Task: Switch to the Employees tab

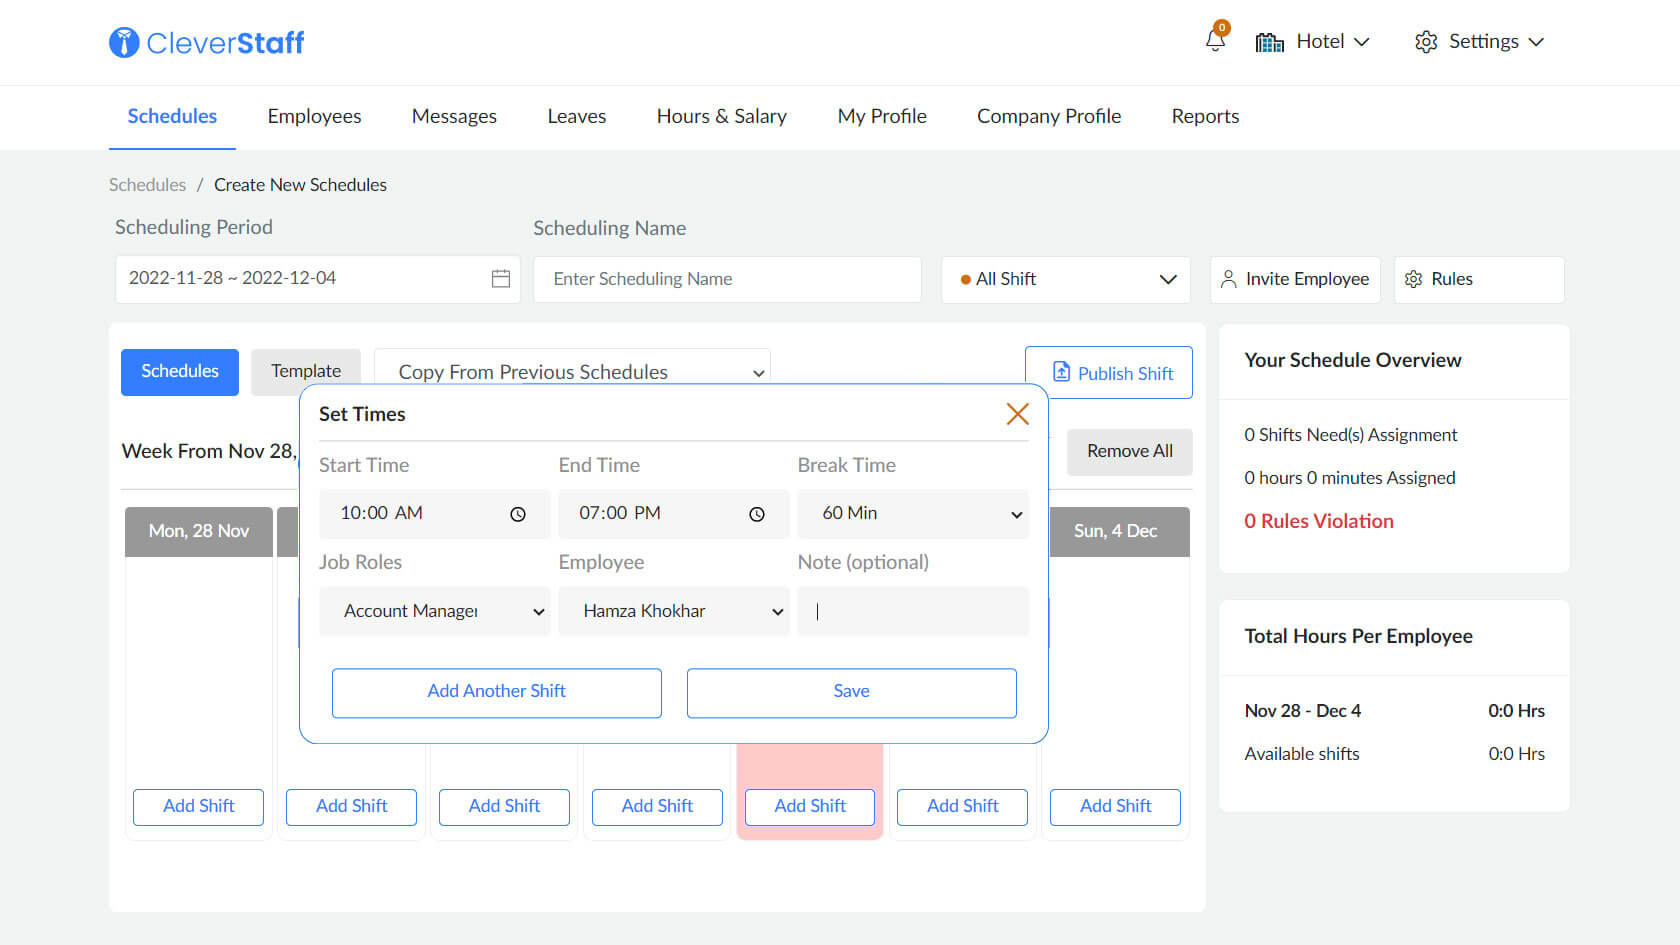Action: pos(314,116)
